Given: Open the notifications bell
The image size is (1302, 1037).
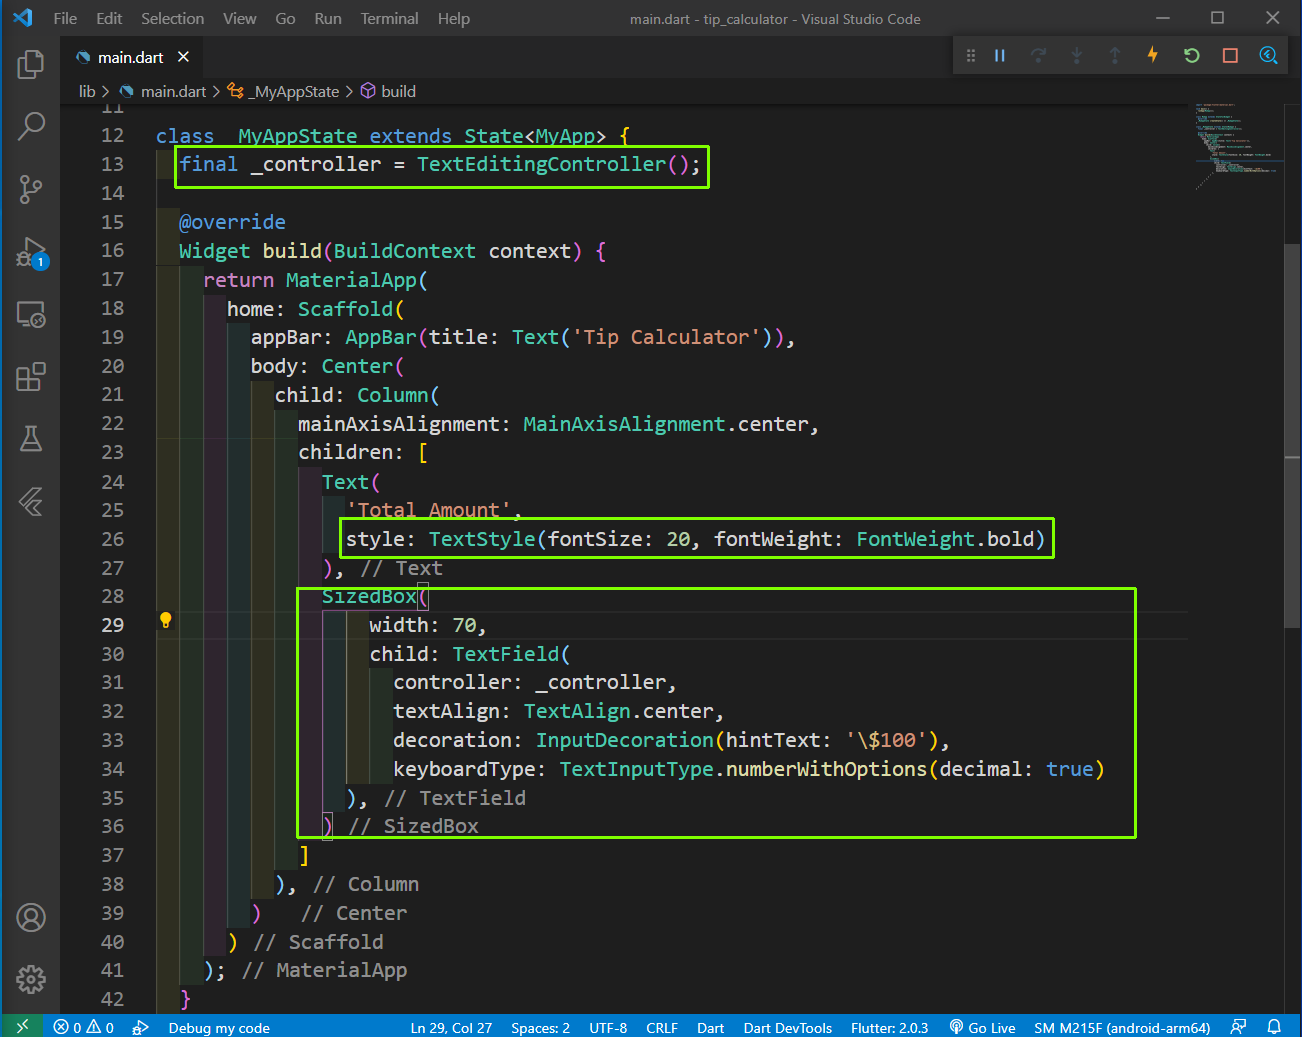Looking at the screenshot, I should [x=1274, y=1027].
